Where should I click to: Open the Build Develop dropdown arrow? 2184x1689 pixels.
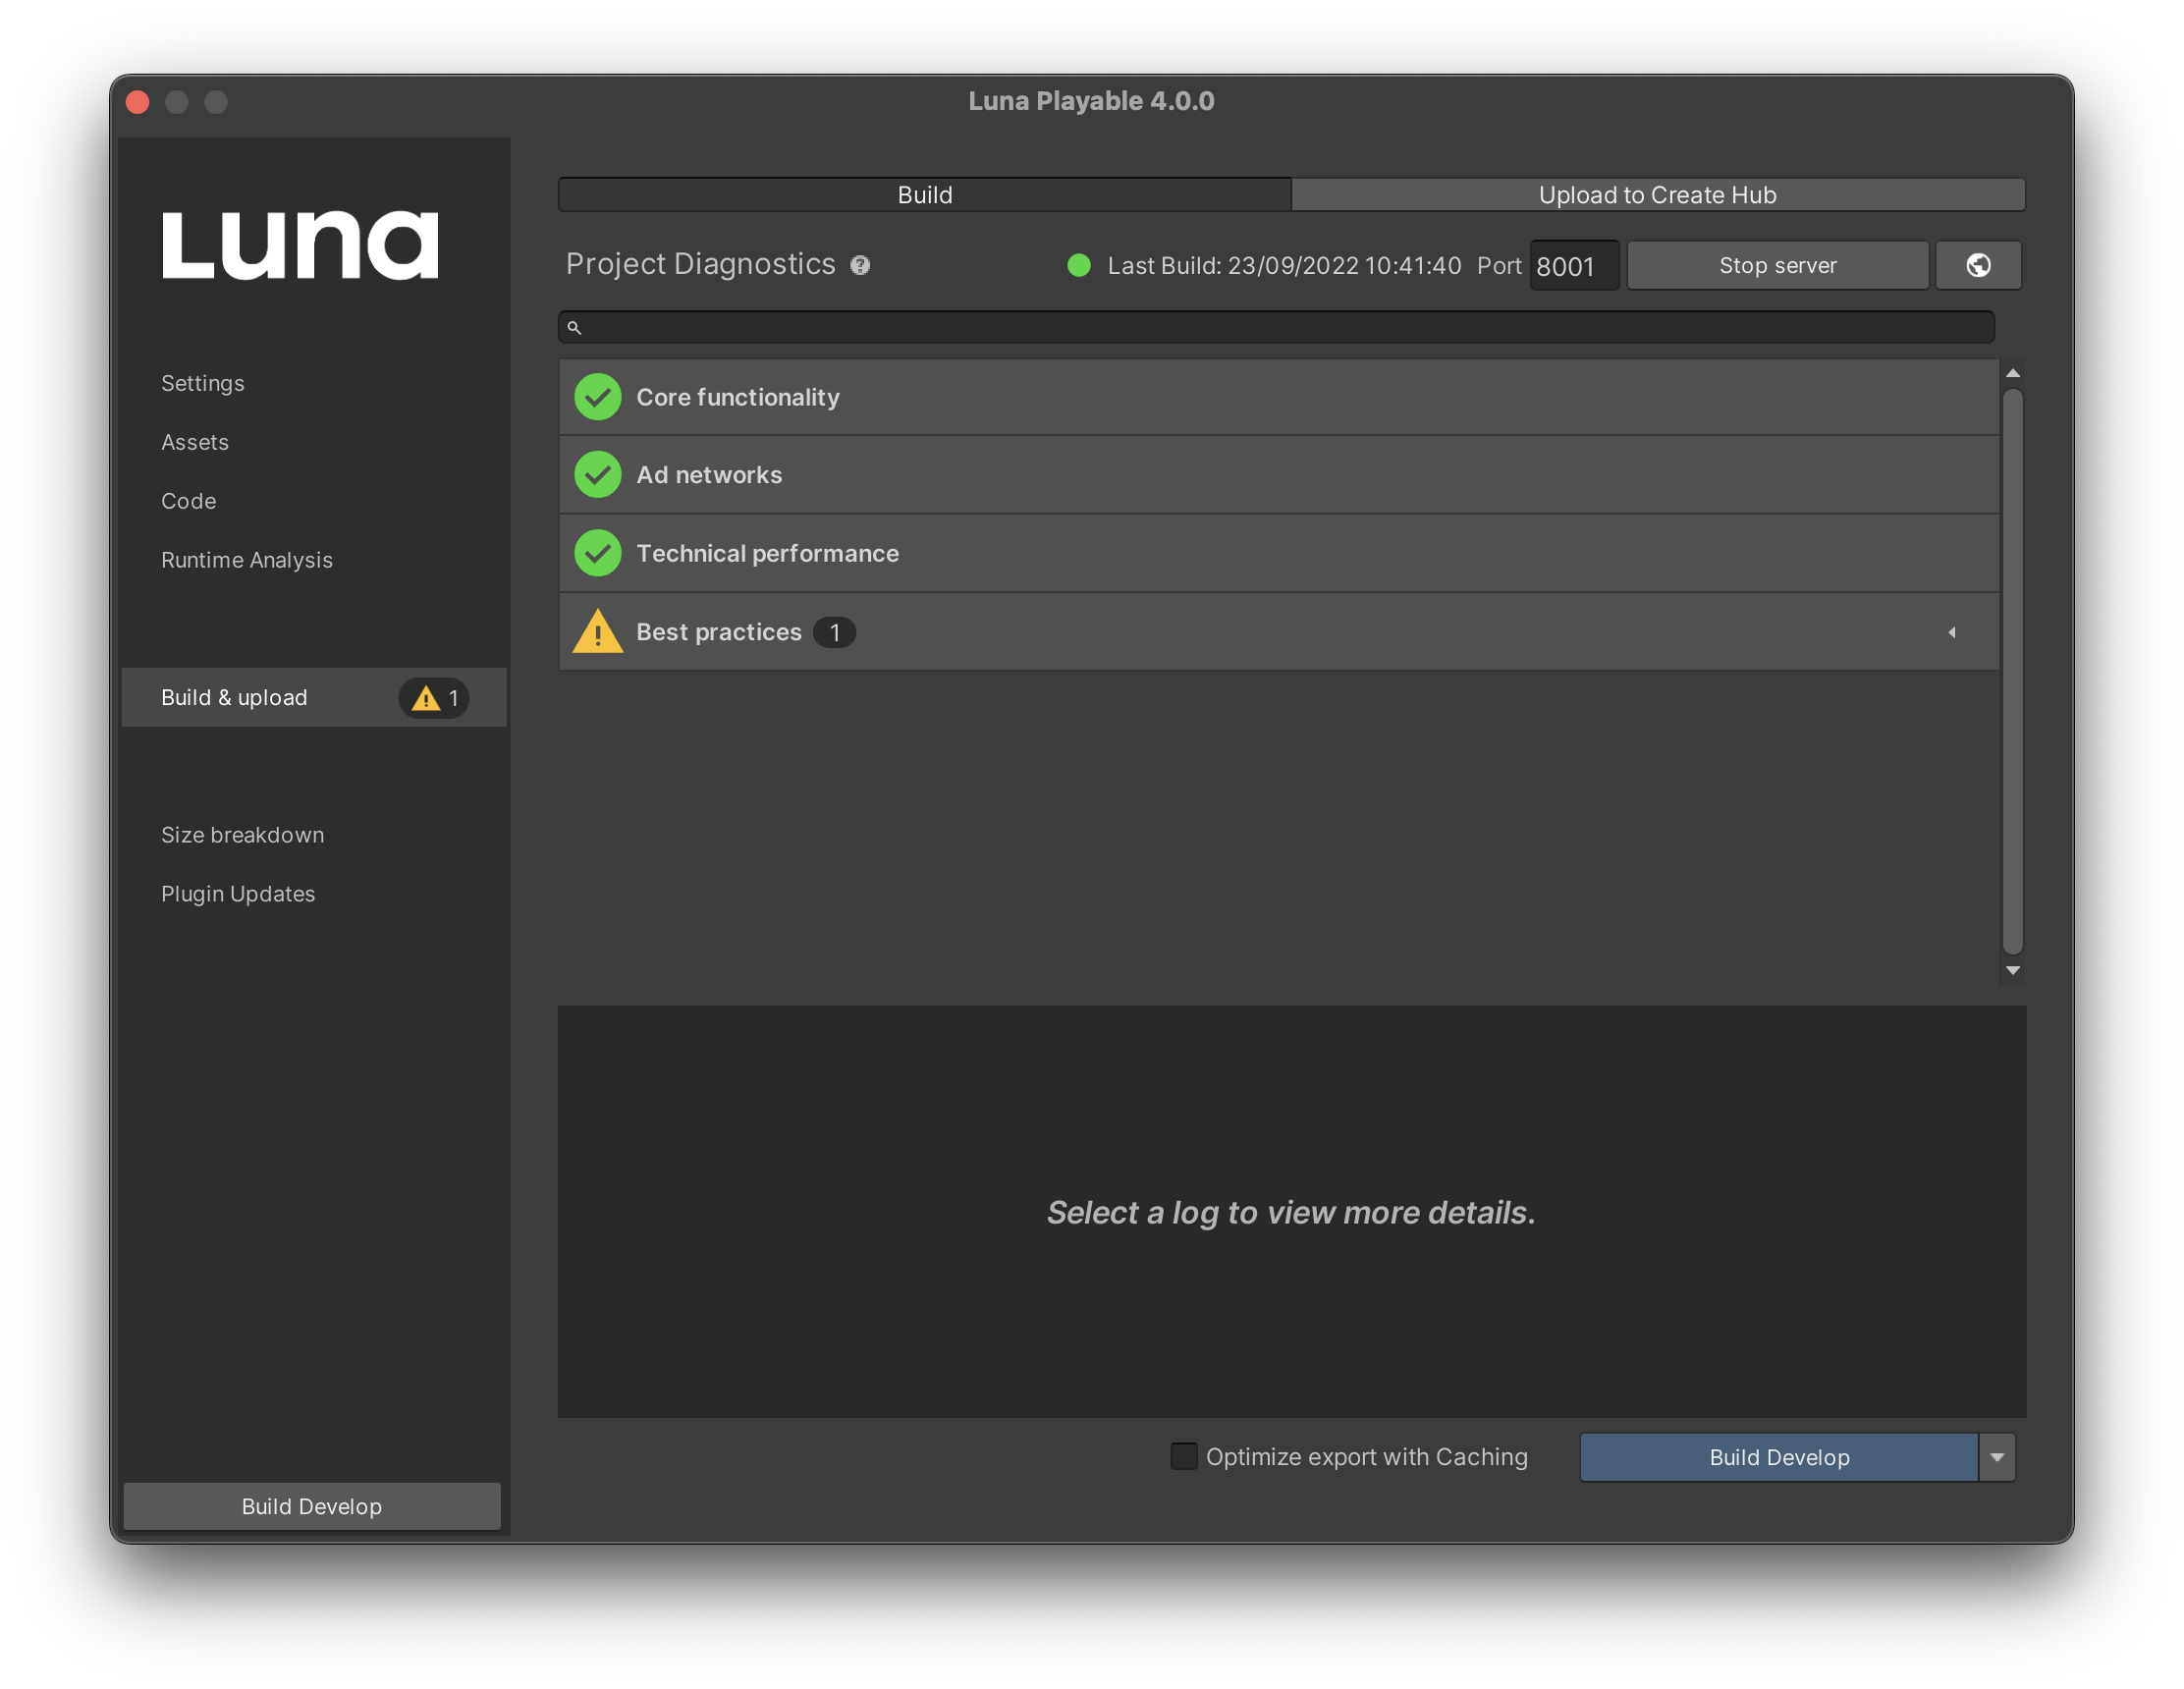point(1997,1457)
